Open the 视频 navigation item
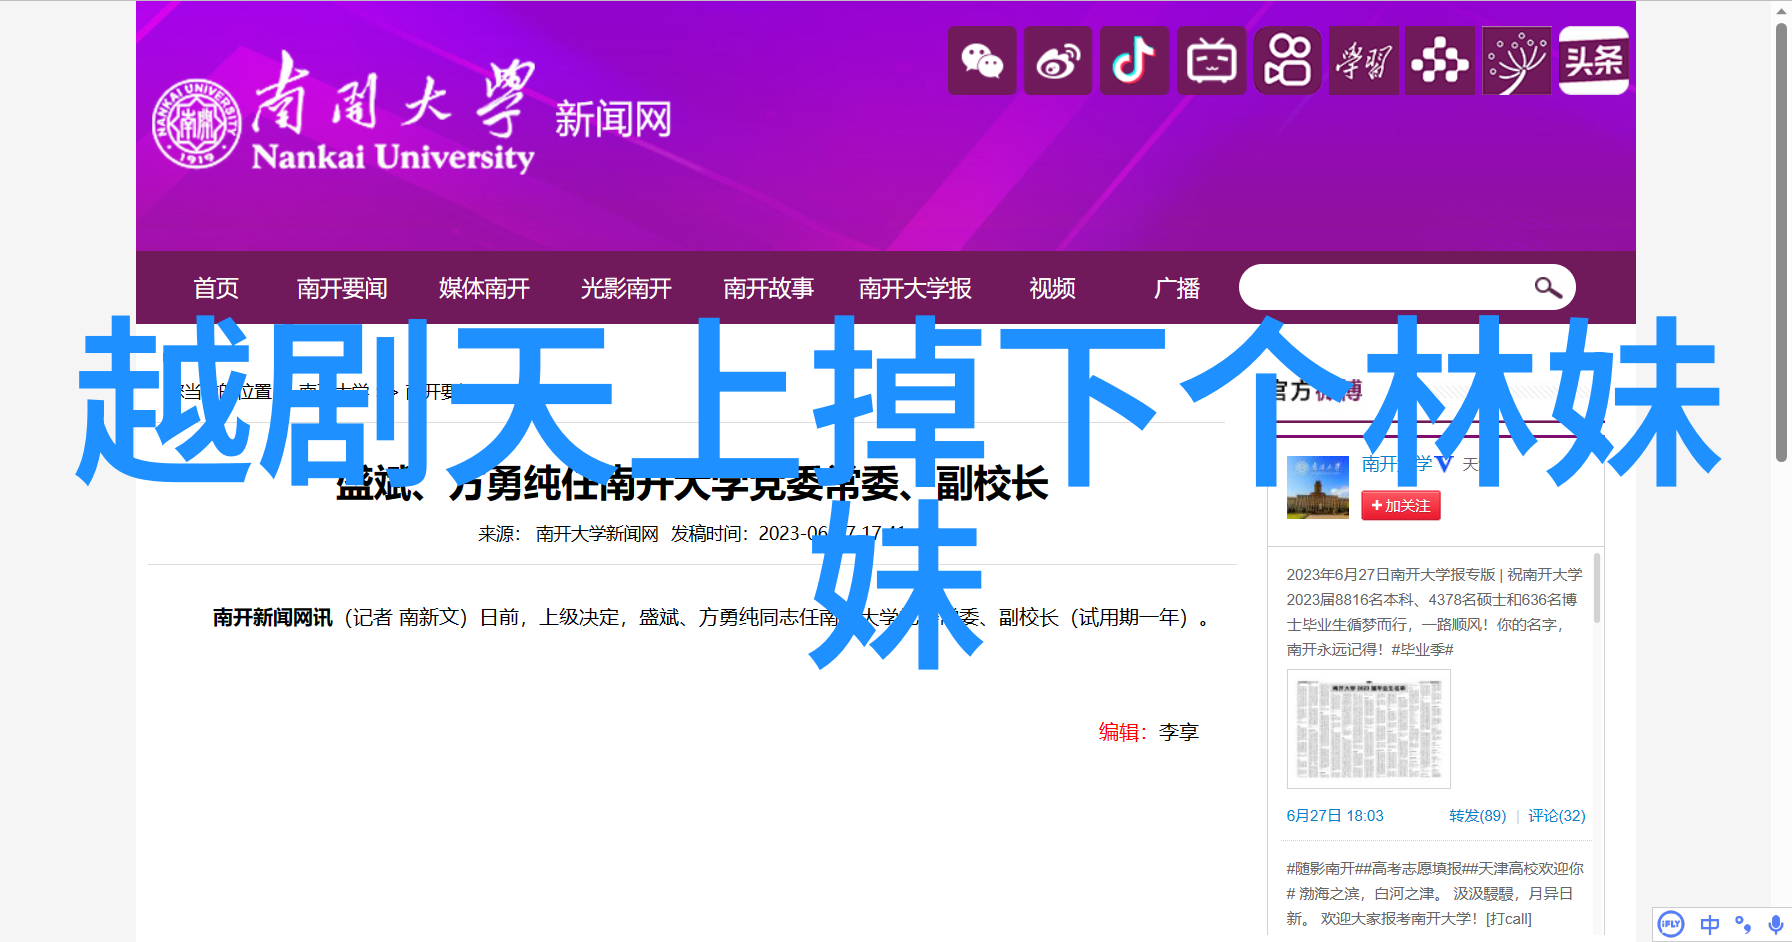Image resolution: width=1792 pixels, height=942 pixels. point(1052,289)
